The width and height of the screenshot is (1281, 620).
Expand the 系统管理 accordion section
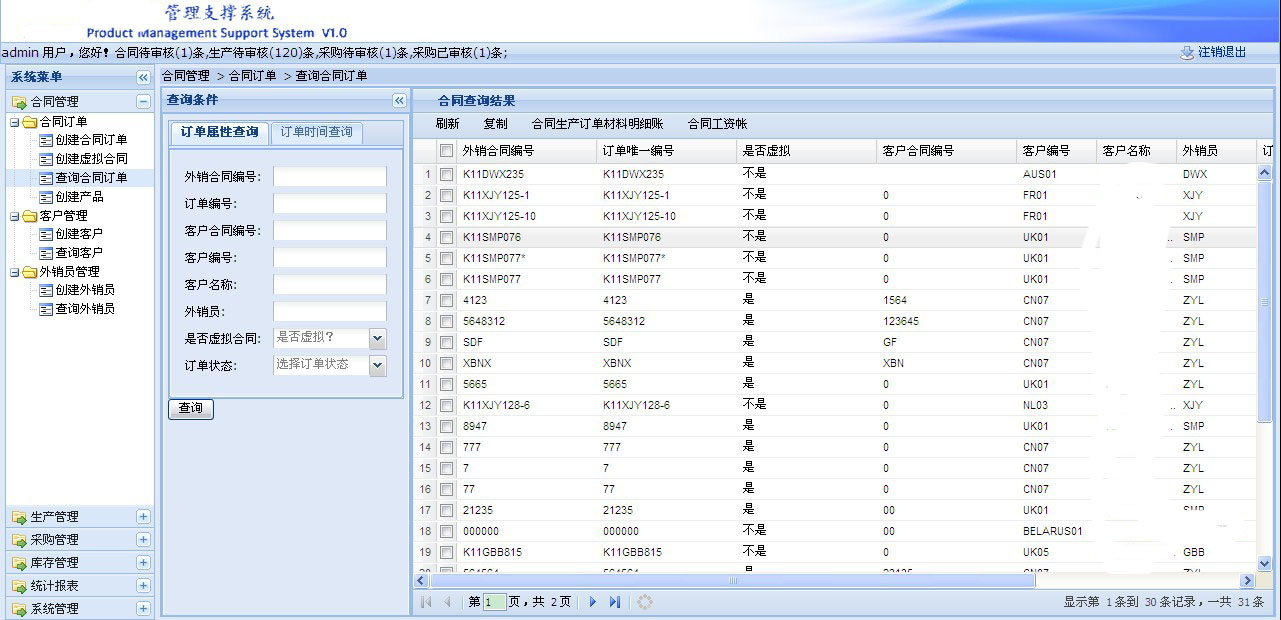143,609
